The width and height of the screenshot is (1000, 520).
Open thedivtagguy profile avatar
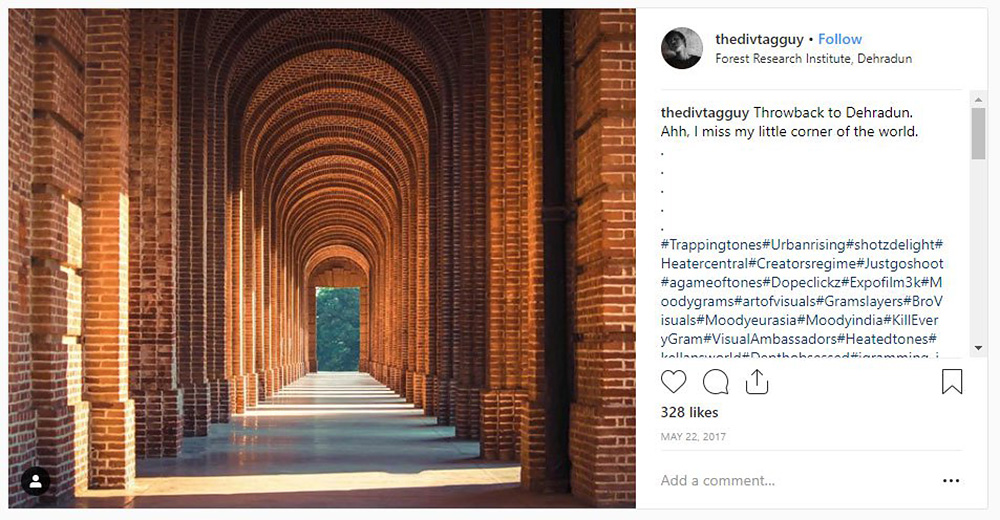(682, 48)
